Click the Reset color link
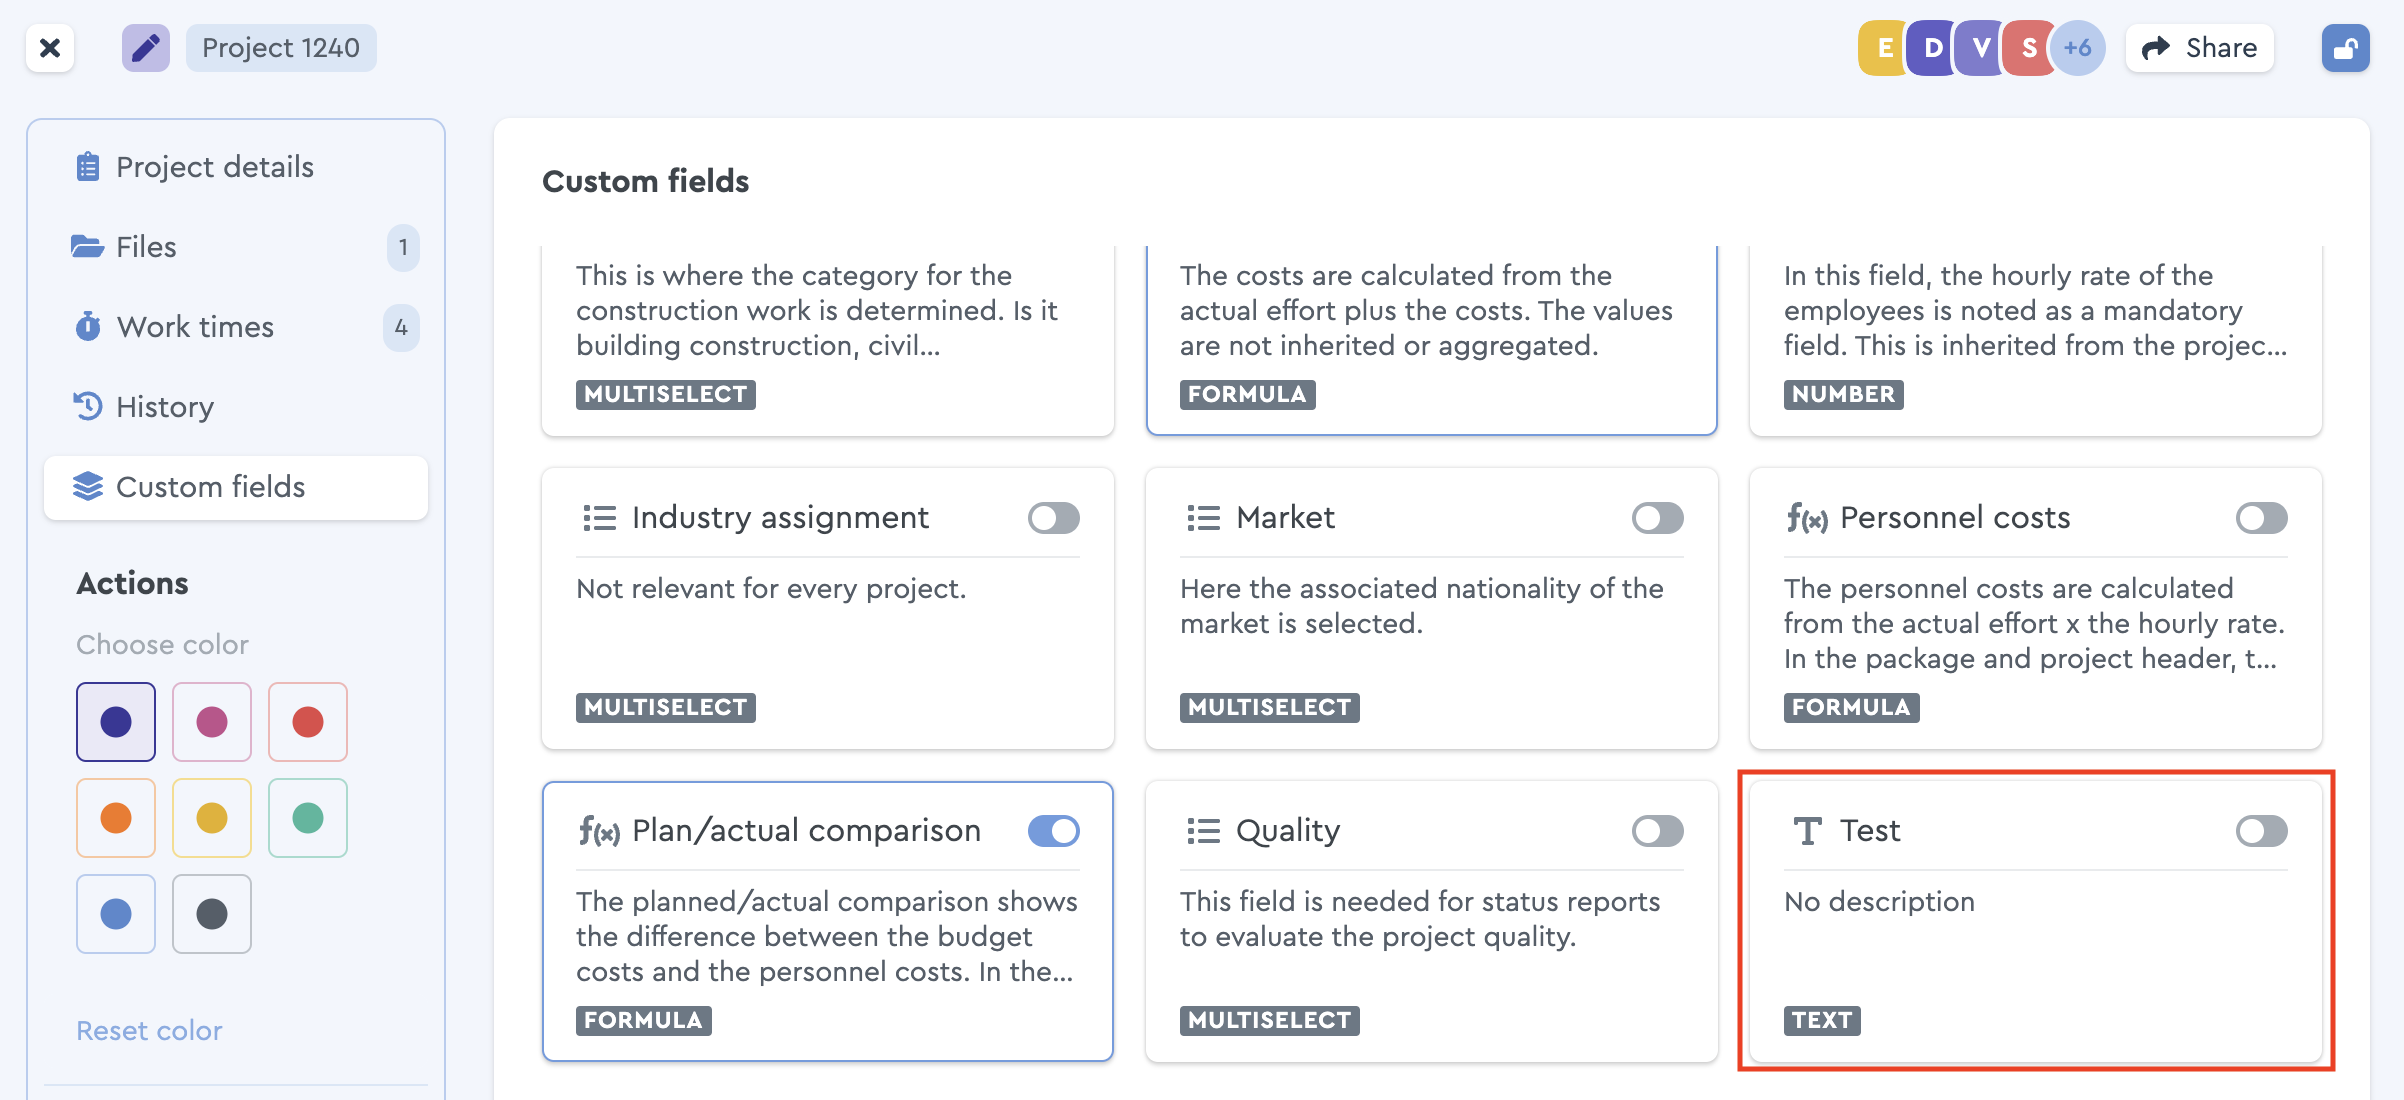The width and height of the screenshot is (2404, 1100). click(149, 1030)
